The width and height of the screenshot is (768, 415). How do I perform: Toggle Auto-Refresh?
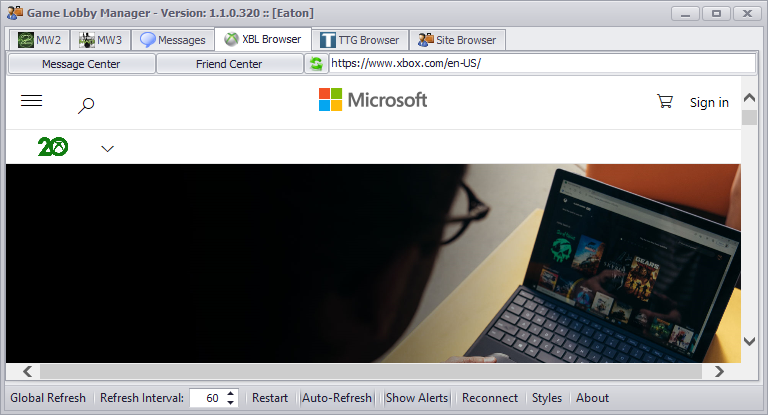click(337, 398)
